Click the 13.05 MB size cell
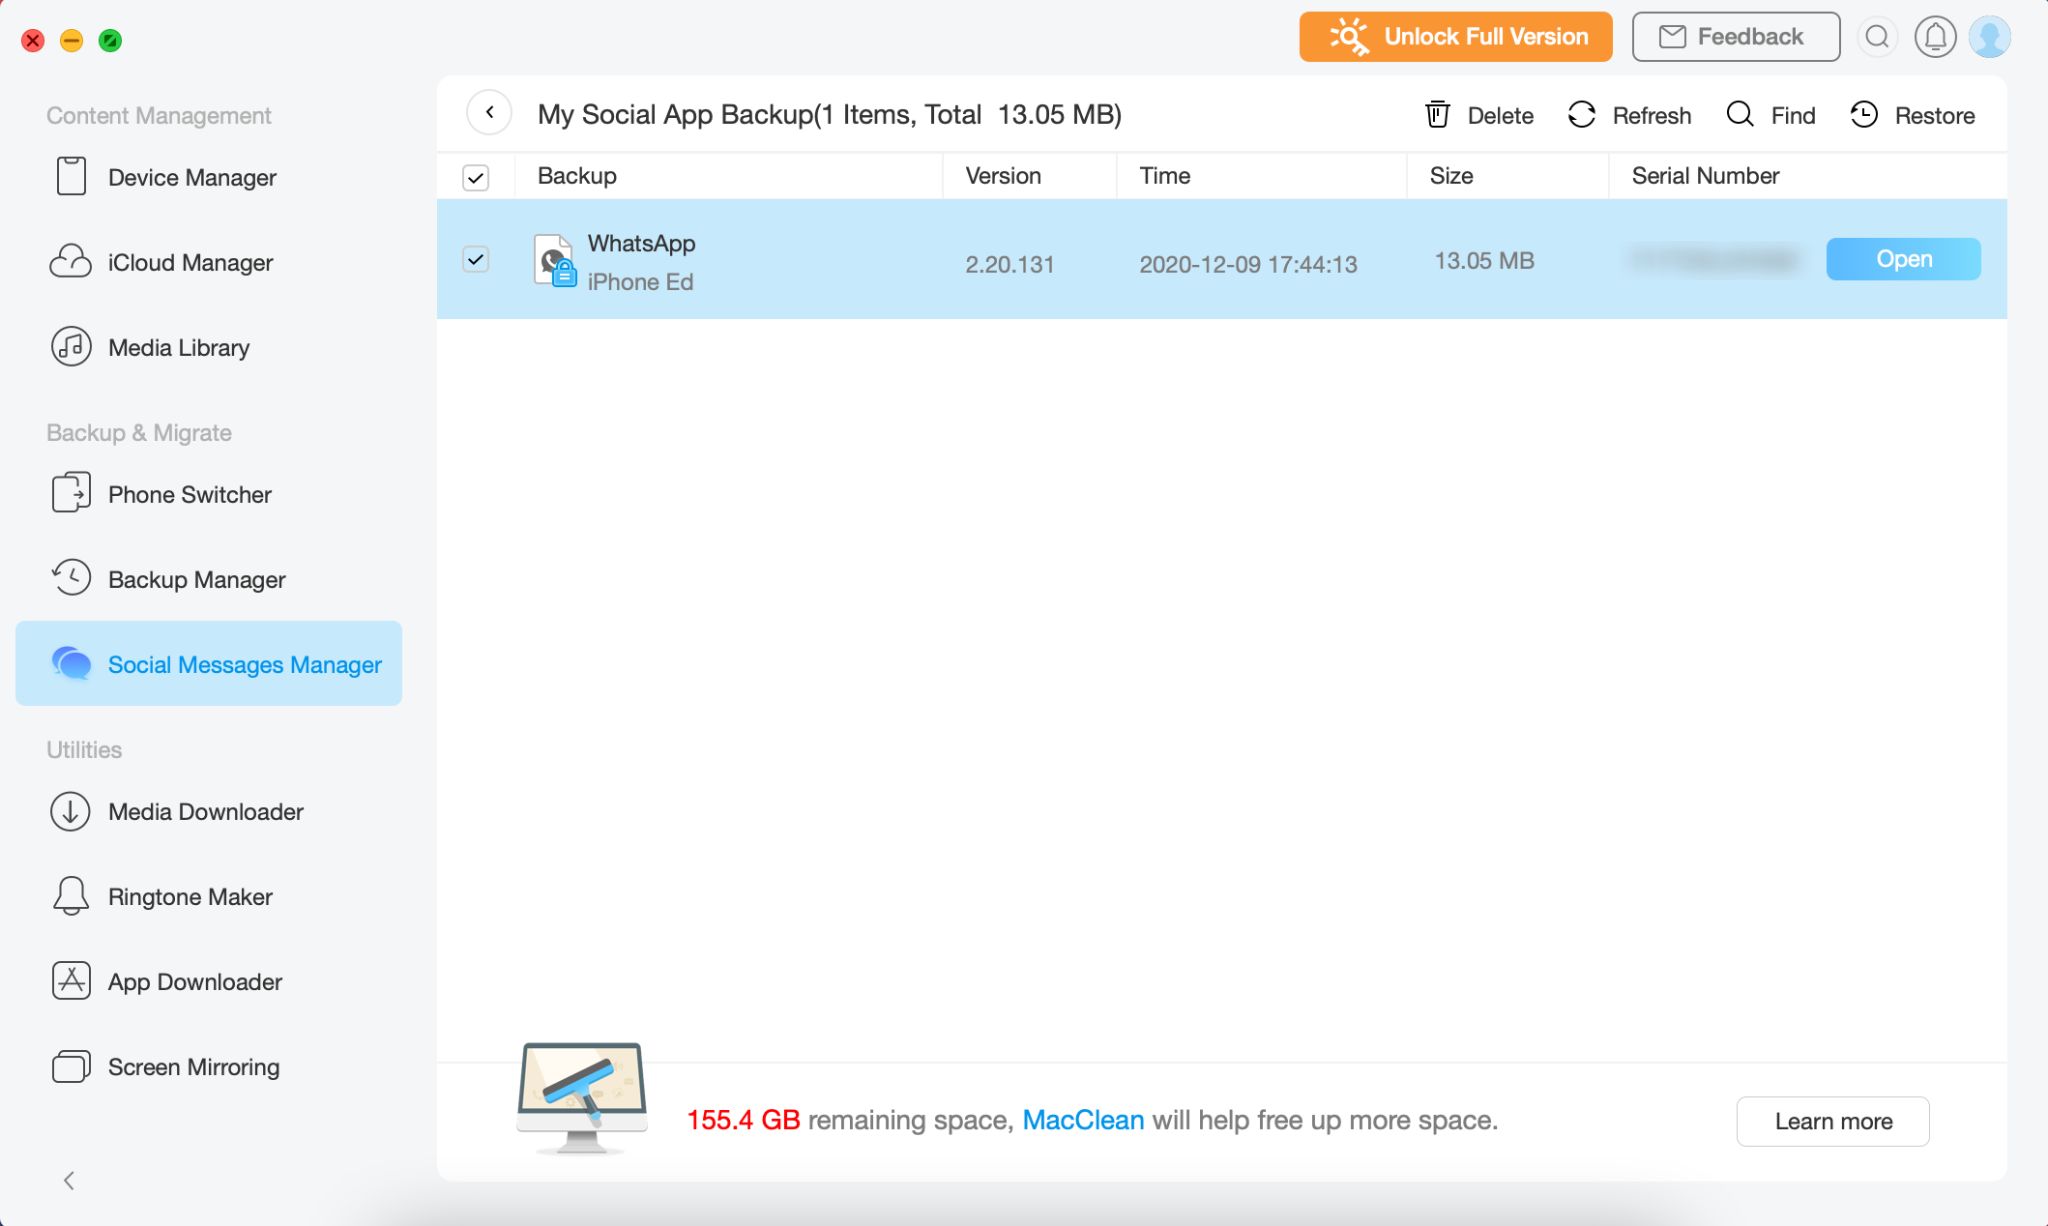This screenshot has height=1226, width=2048. click(1484, 260)
